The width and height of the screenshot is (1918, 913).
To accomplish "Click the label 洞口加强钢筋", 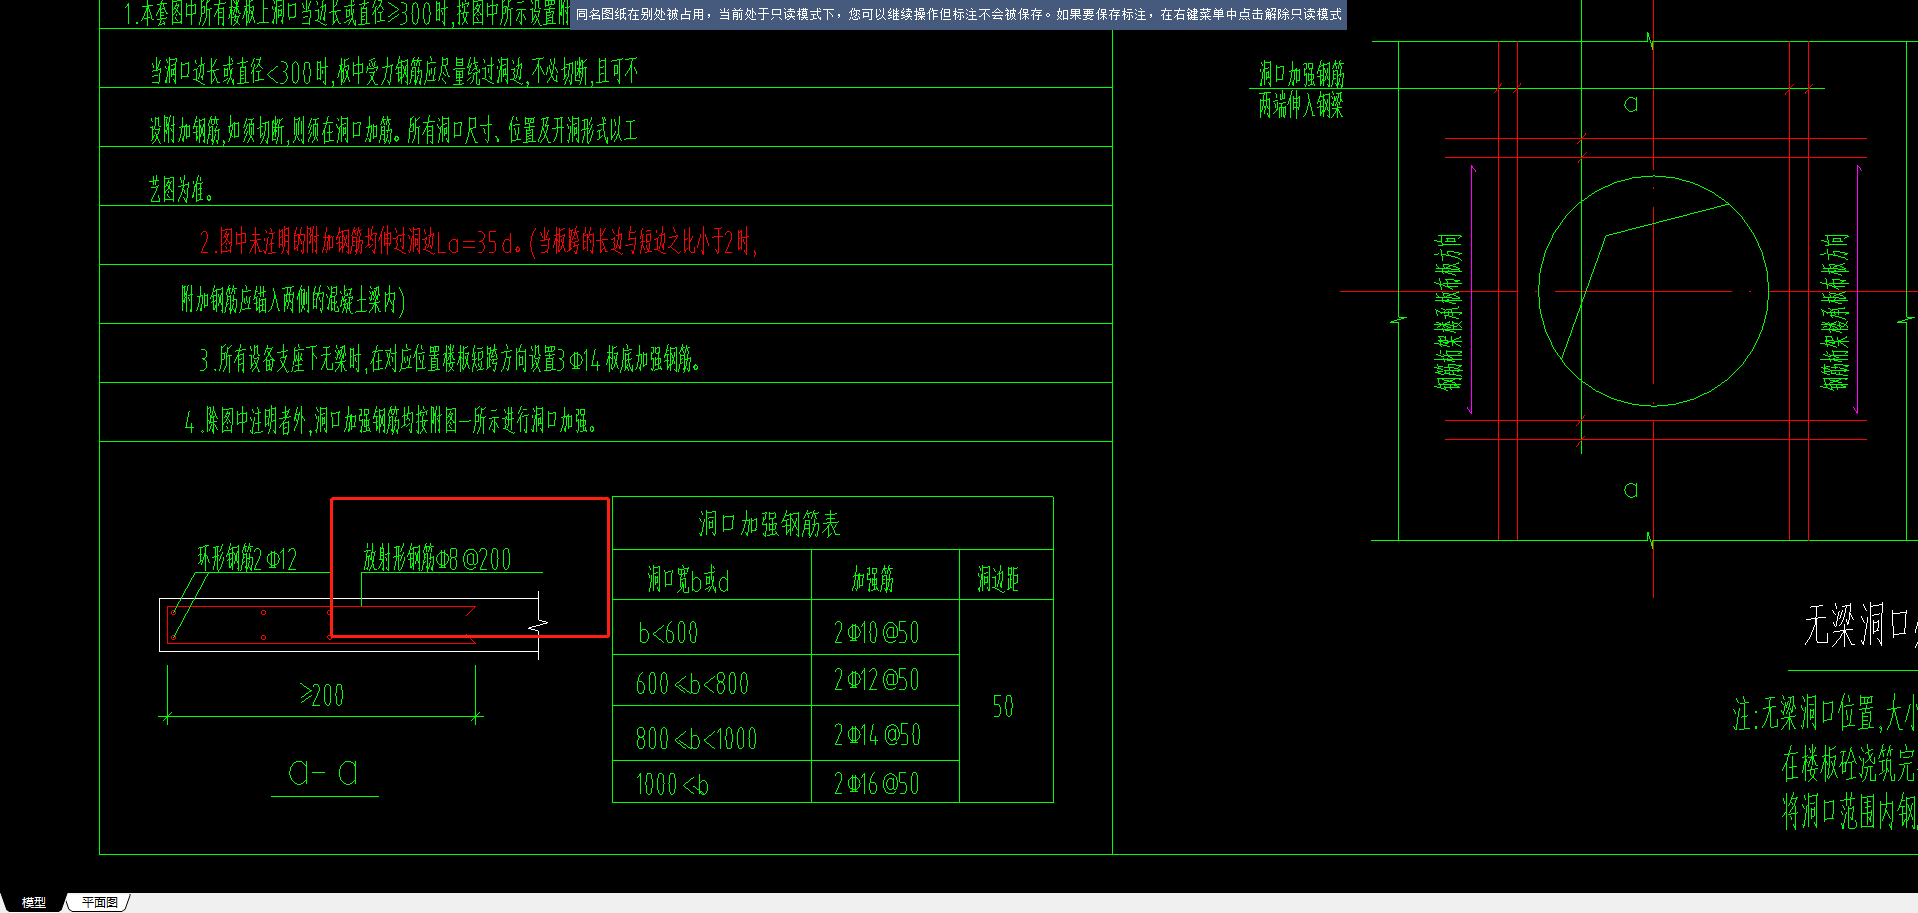I will [1301, 74].
